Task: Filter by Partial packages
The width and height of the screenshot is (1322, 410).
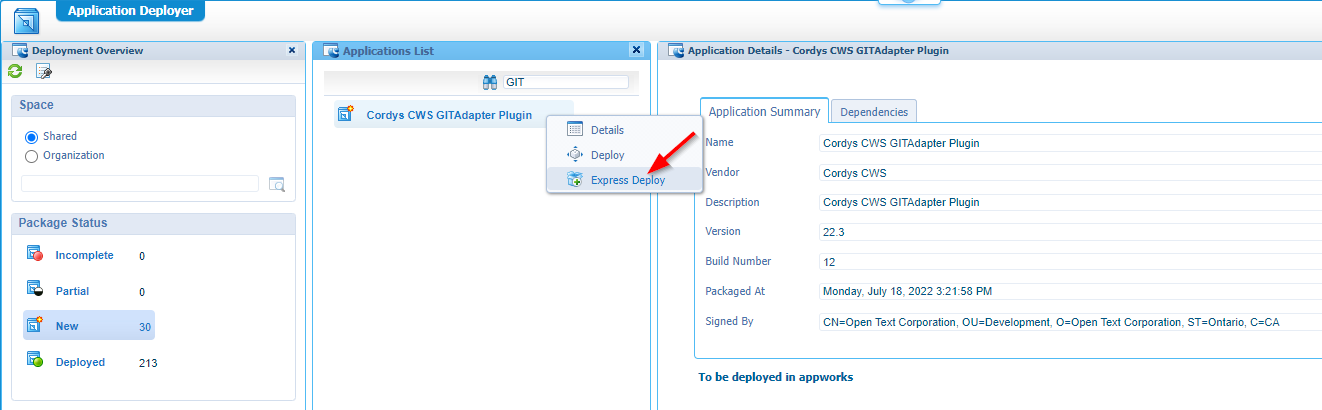Action: [x=72, y=291]
